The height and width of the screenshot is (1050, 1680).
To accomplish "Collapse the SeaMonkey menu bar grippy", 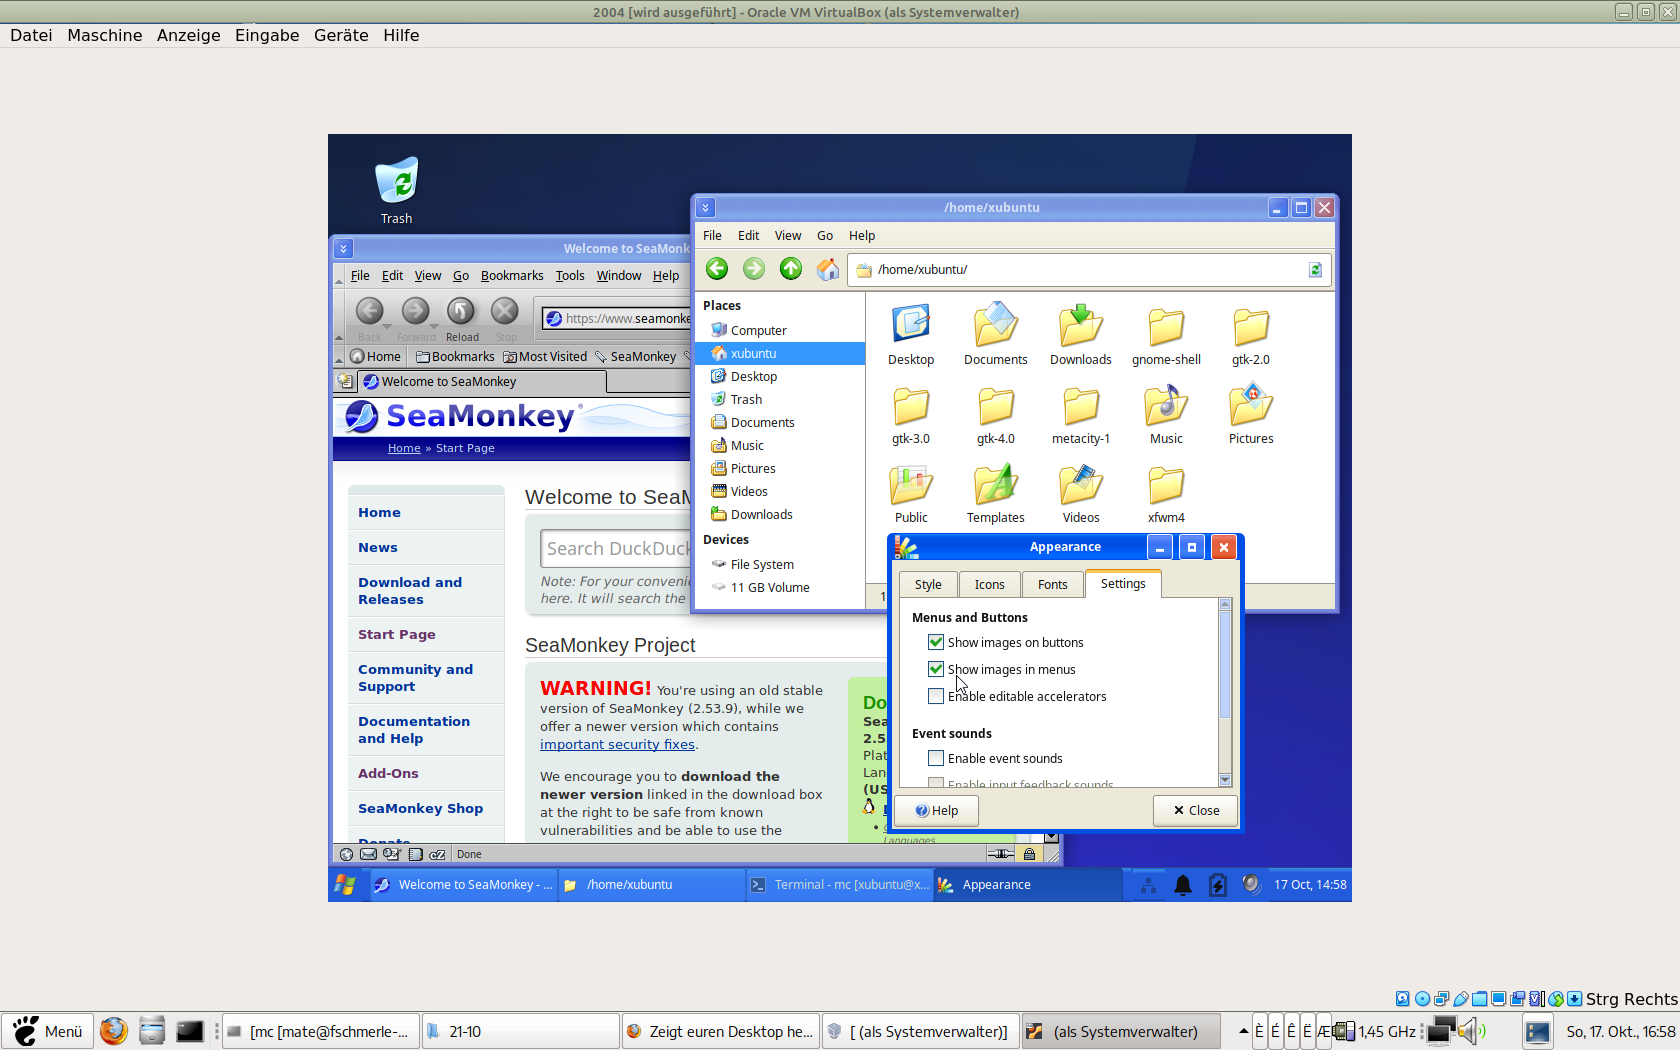I will (x=339, y=276).
